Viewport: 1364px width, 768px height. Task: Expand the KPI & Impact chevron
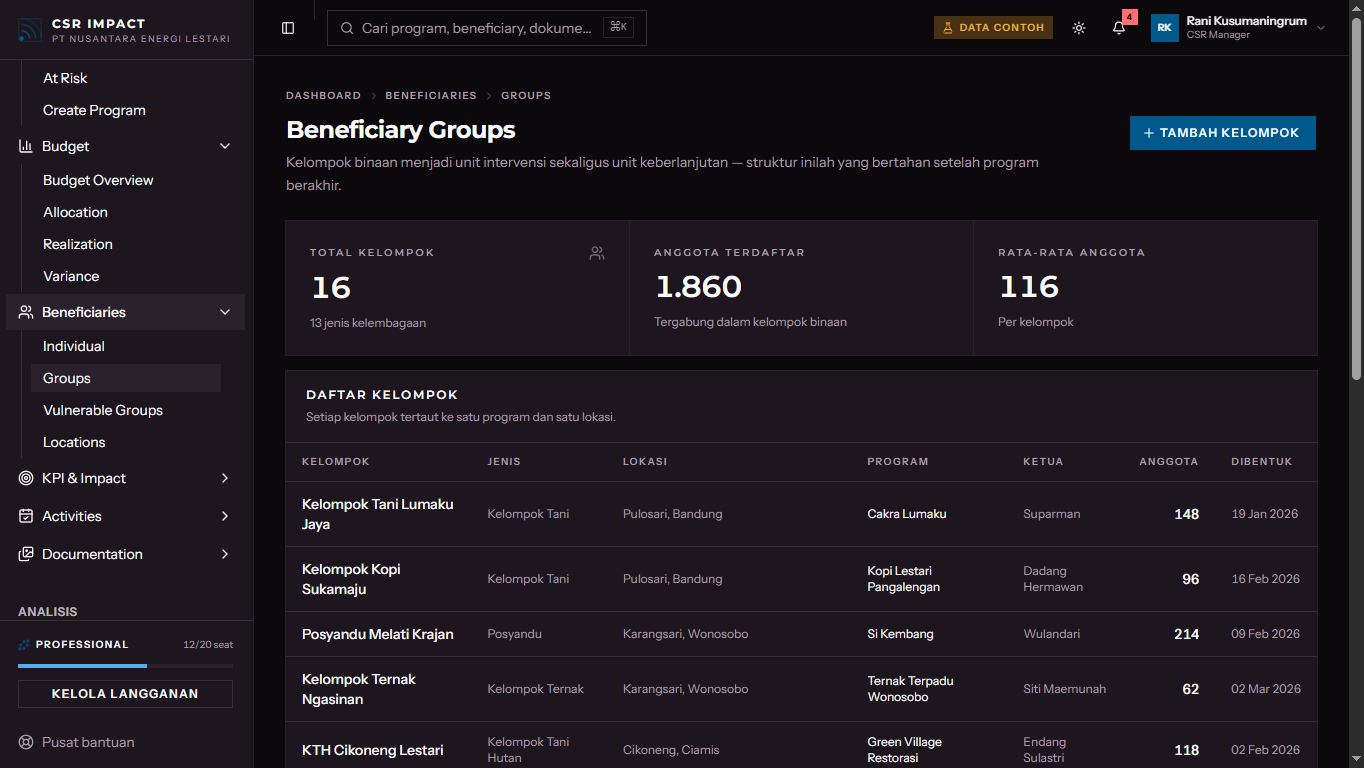point(225,478)
